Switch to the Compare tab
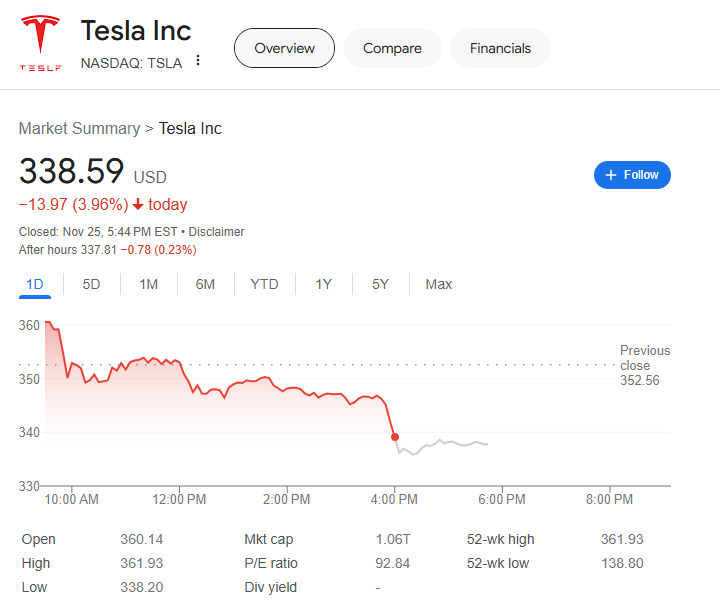720x606 pixels. point(392,48)
